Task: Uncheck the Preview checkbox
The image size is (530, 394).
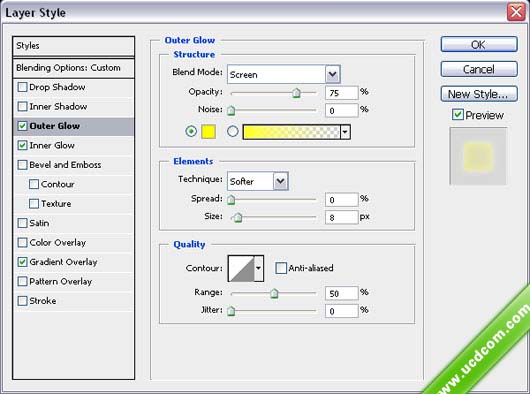Action: coord(457,115)
